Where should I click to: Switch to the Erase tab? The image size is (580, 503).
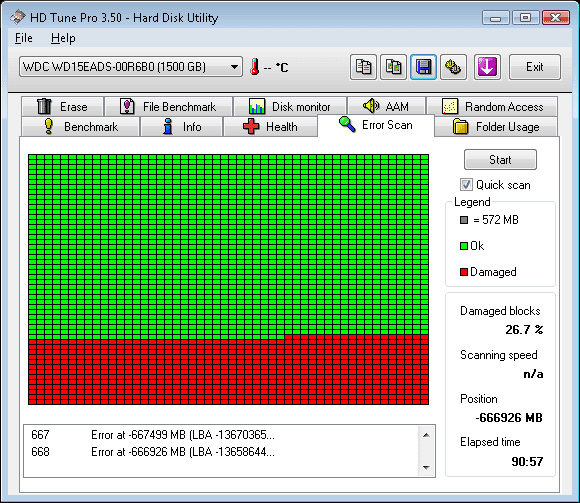[x=63, y=107]
